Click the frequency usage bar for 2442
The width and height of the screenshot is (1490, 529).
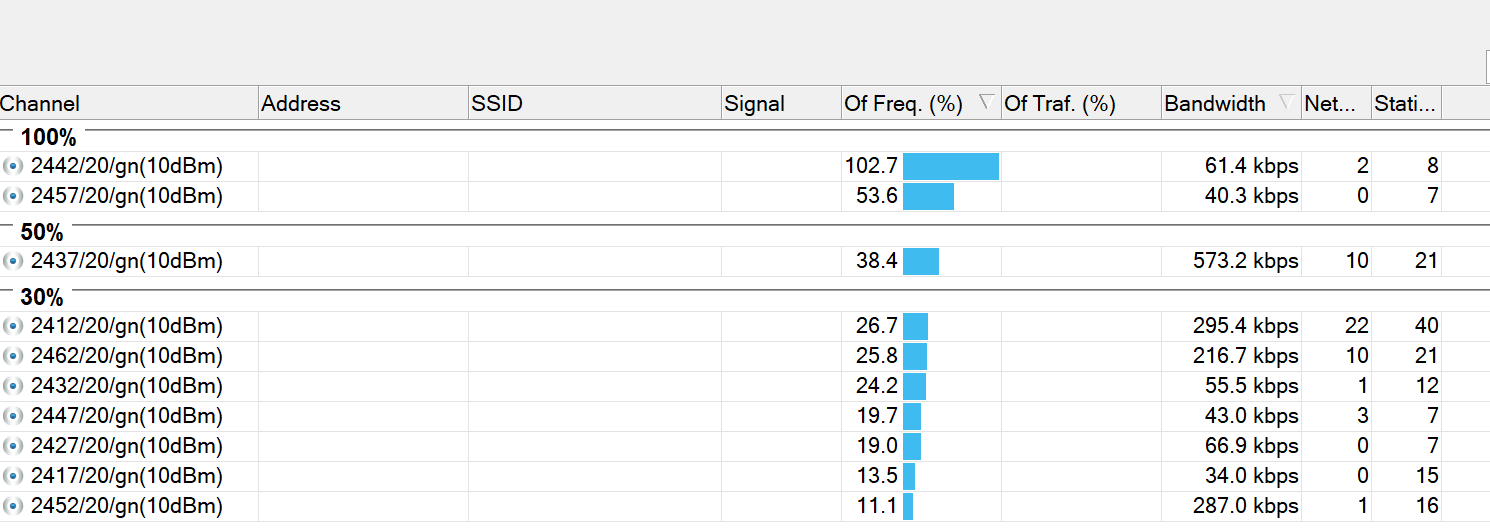[x=950, y=167]
